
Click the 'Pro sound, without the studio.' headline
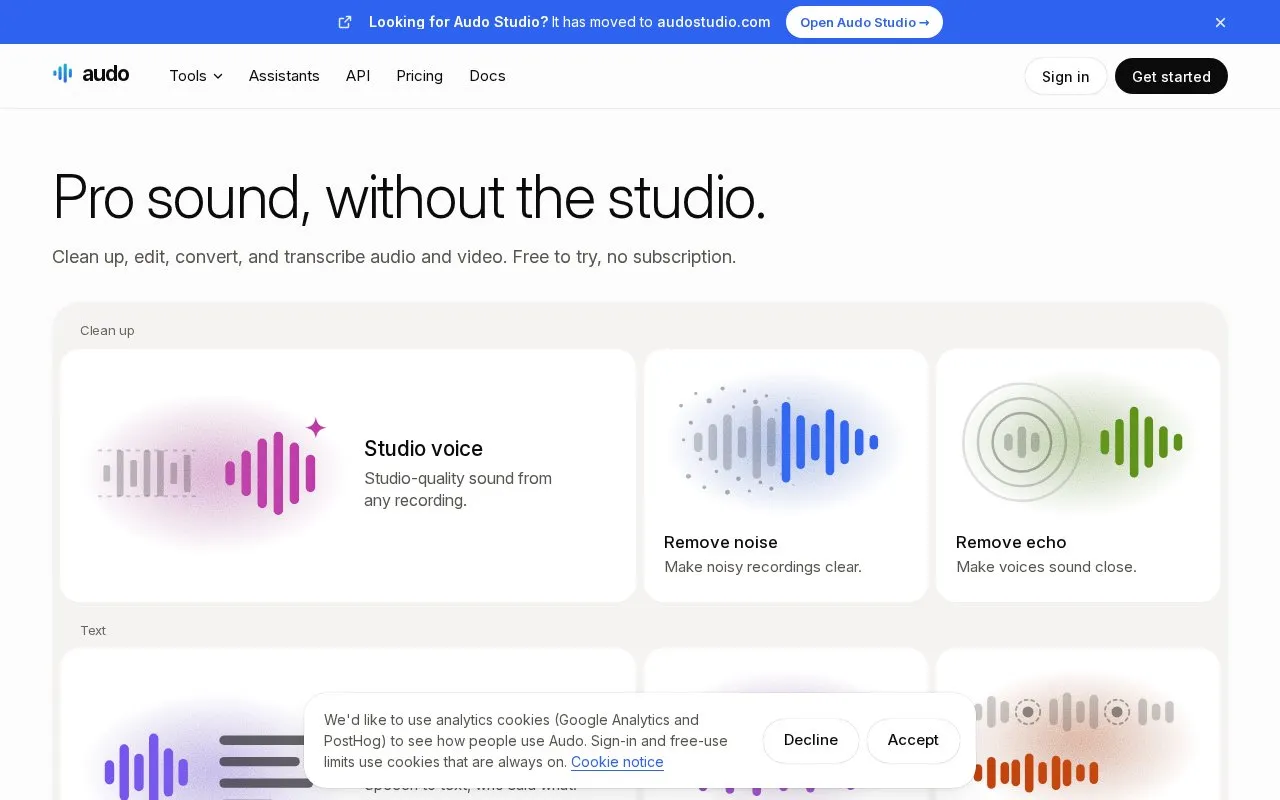(x=409, y=197)
